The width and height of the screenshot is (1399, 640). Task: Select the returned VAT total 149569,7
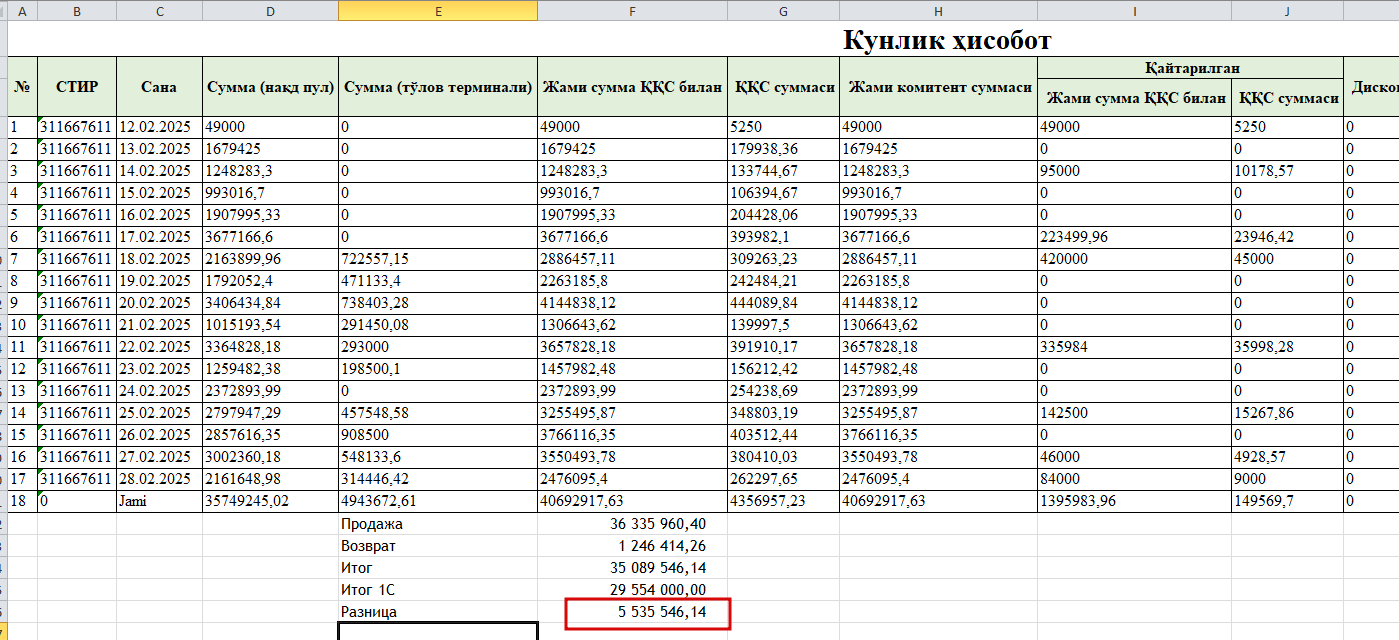coord(1287,501)
